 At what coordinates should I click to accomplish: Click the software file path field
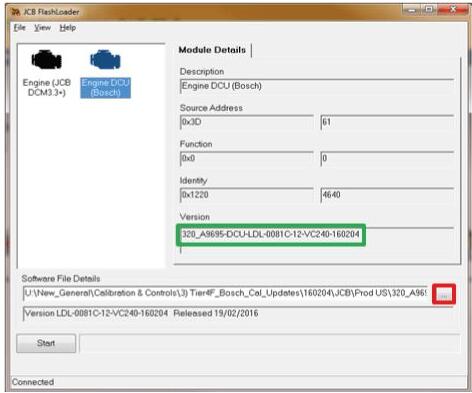pyautogui.click(x=226, y=293)
